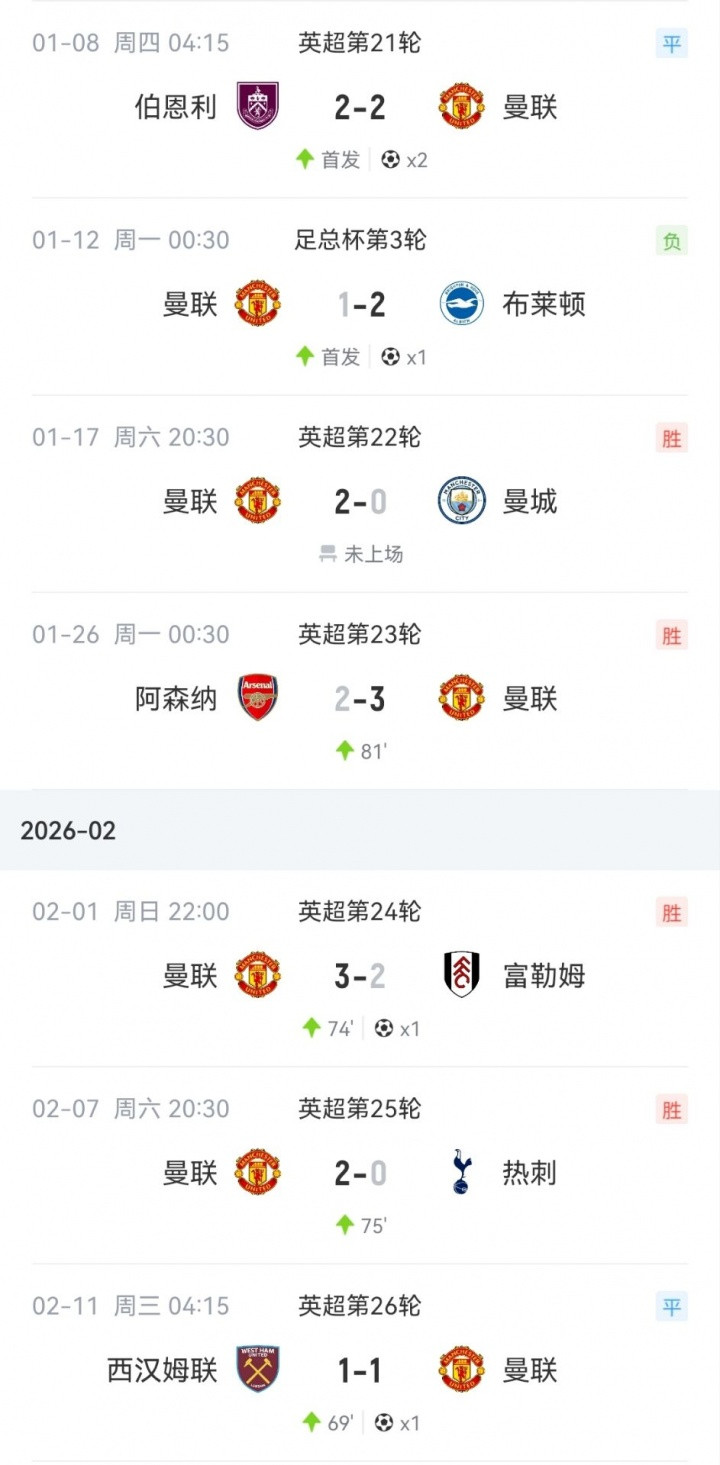Click the 胜 badge for 曼城 match
The image size is (720, 1465).
672,438
